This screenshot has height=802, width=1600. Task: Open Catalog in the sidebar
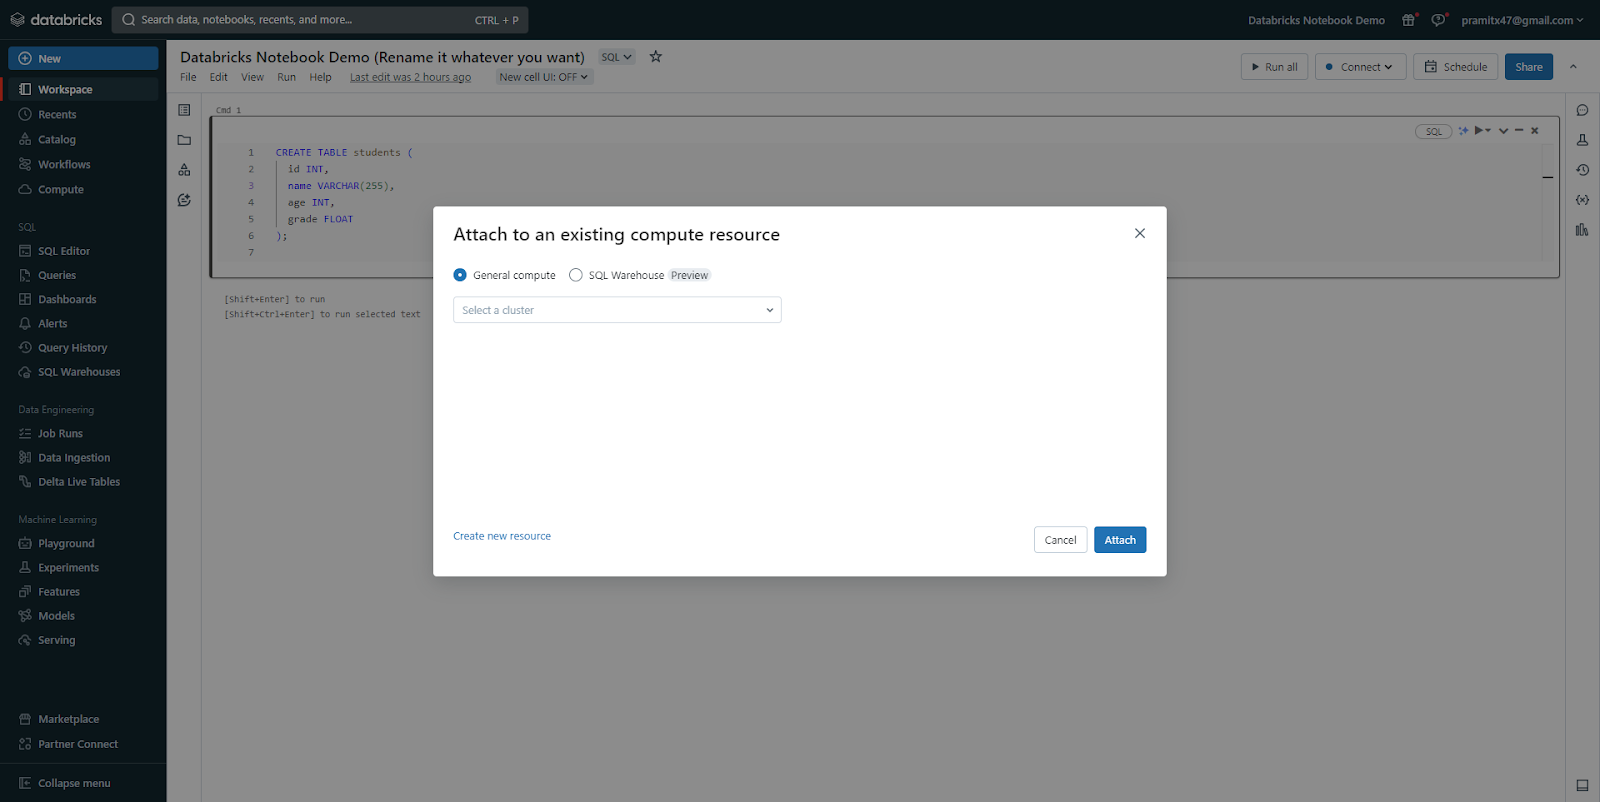[x=83, y=139]
